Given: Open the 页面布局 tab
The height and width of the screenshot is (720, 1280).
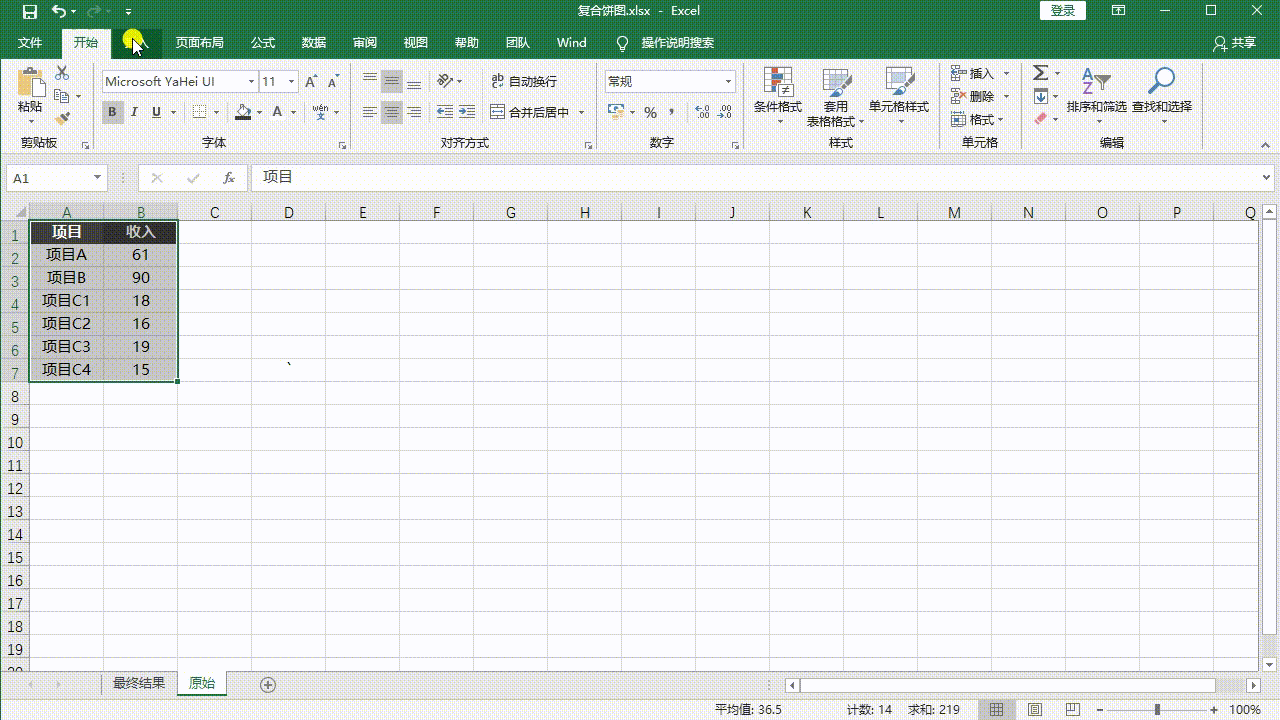Looking at the screenshot, I should (200, 43).
